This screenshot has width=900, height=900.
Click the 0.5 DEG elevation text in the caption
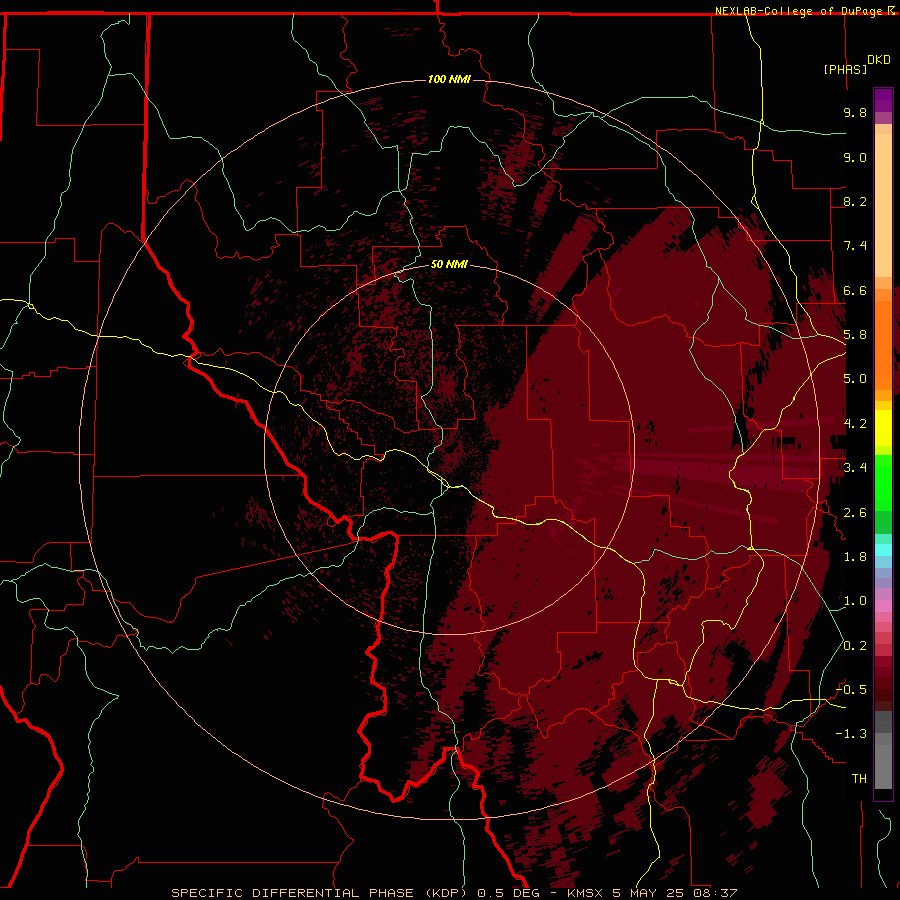[509, 893]
